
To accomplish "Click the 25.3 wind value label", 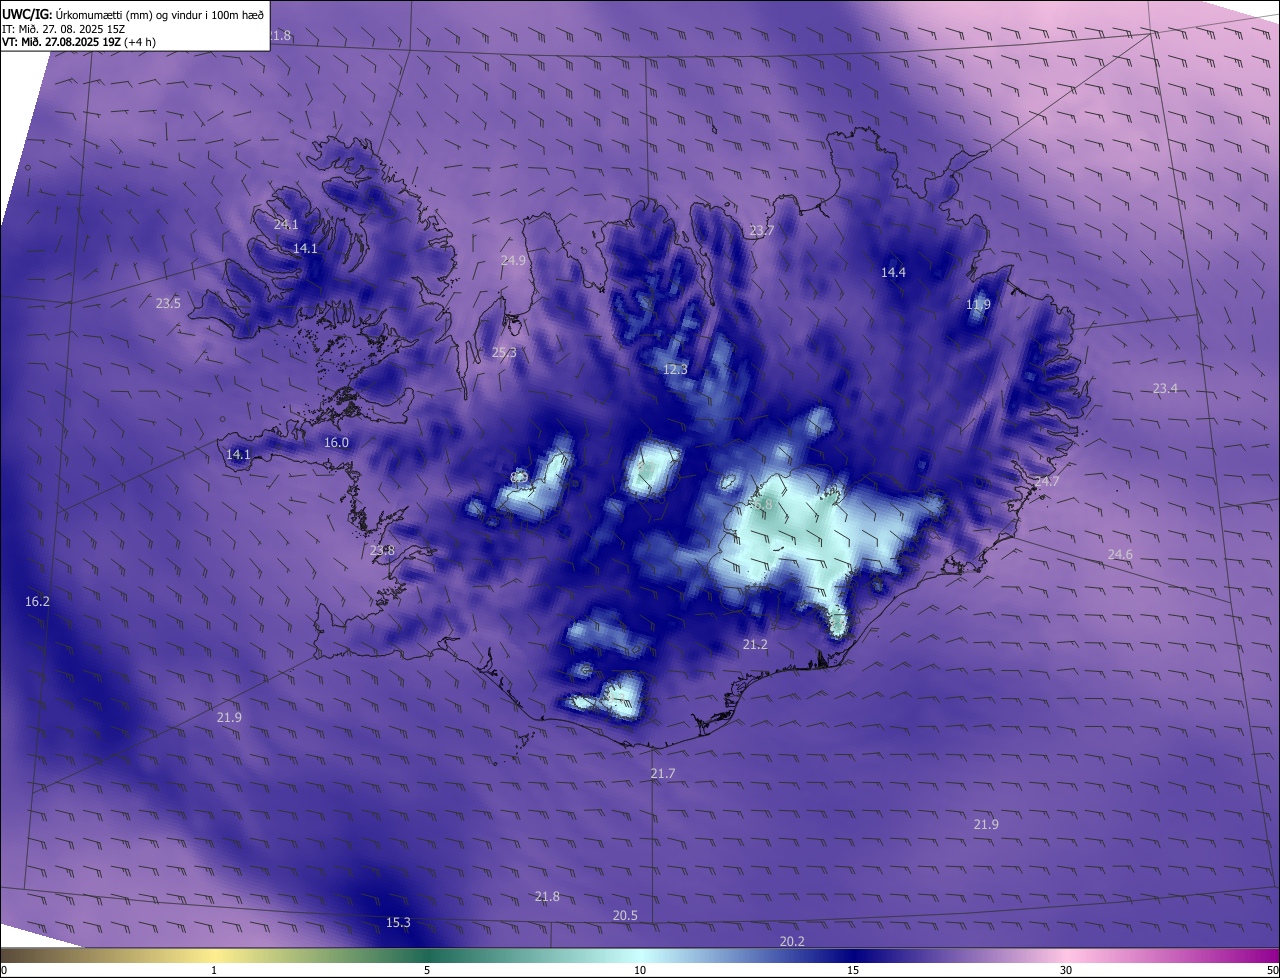I will (505, 353).
